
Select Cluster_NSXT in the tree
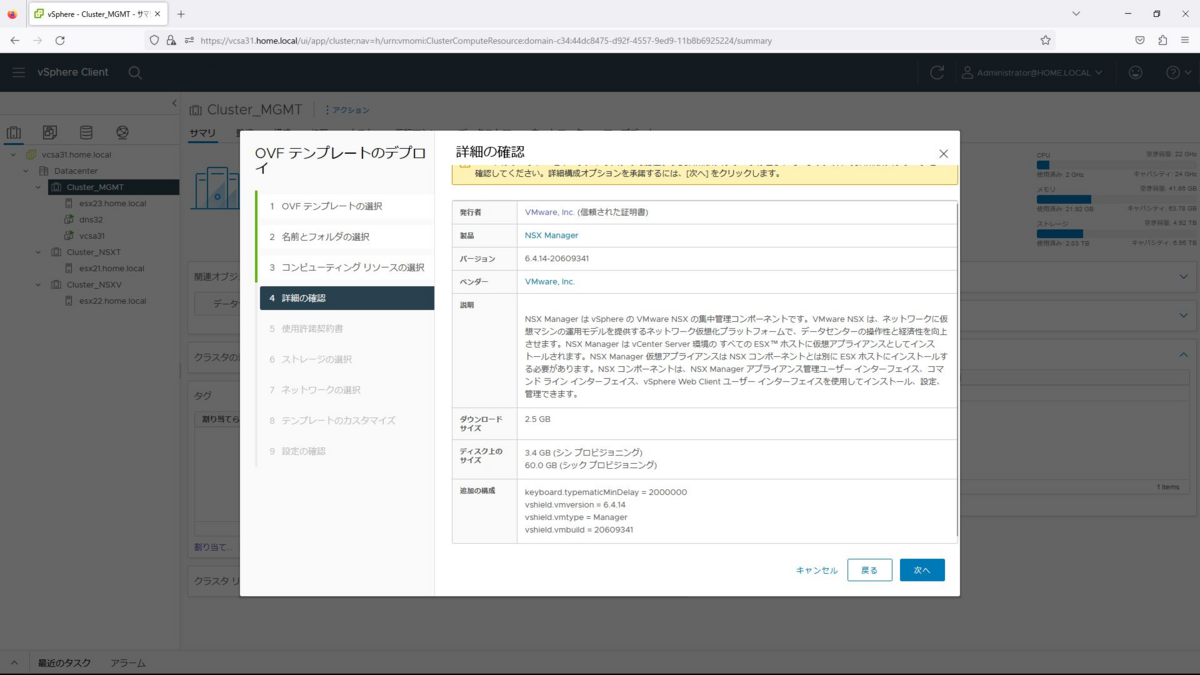[x=93, y=252]
